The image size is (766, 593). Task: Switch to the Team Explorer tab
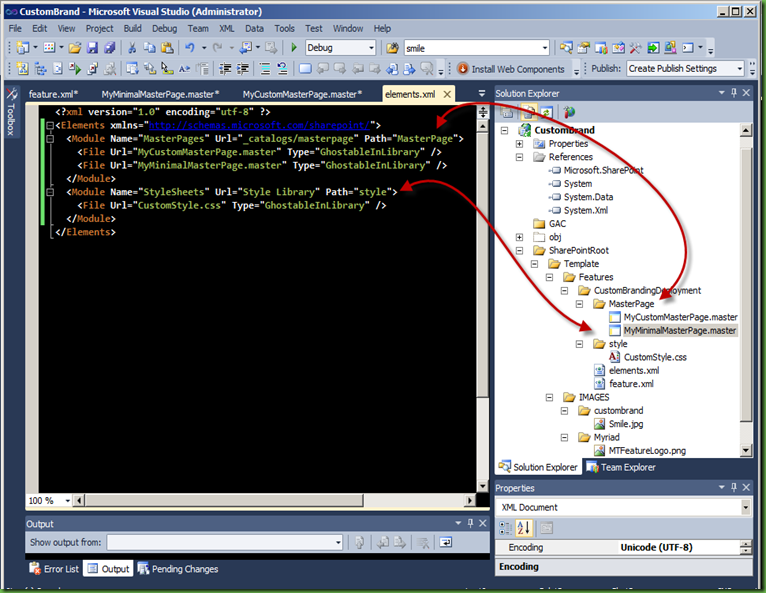[621, 467]
